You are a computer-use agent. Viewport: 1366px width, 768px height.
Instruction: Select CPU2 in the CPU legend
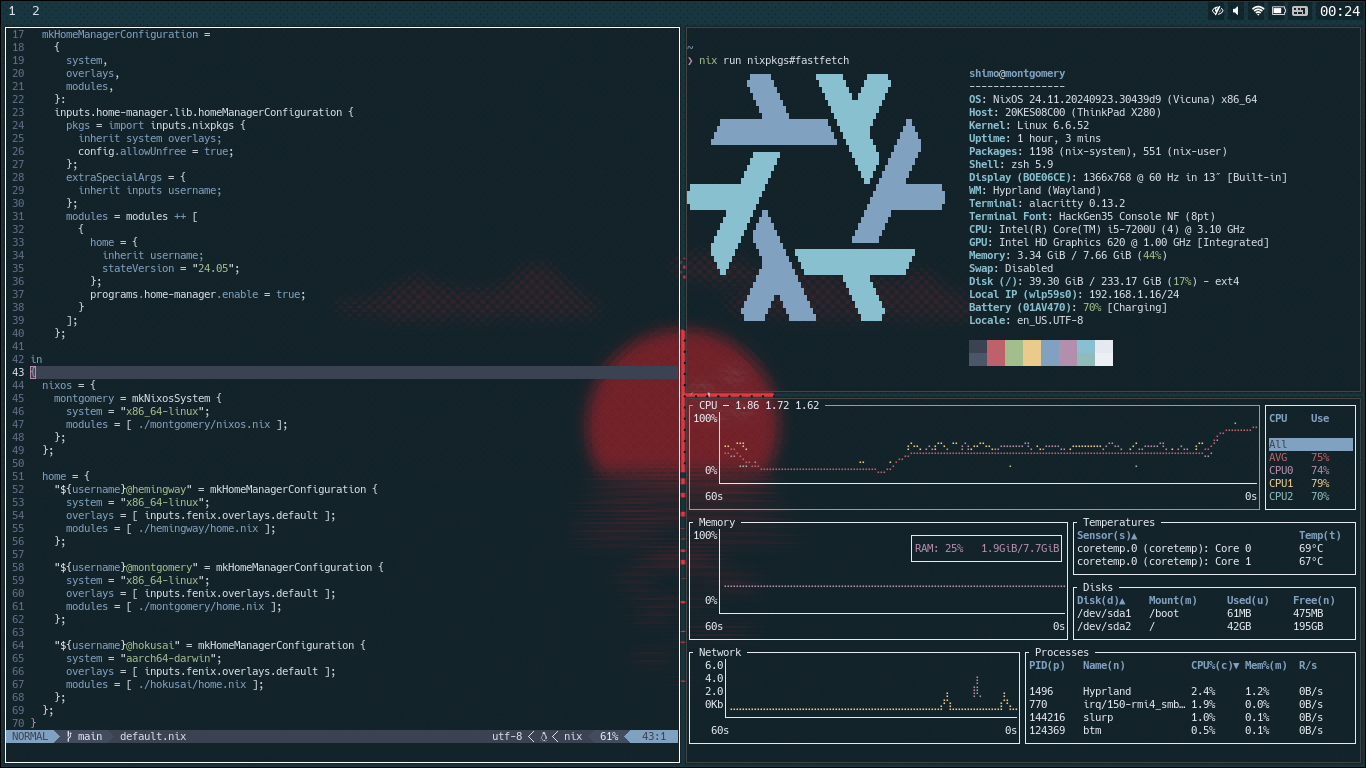pyautogui.click(x=1310, y=496)
